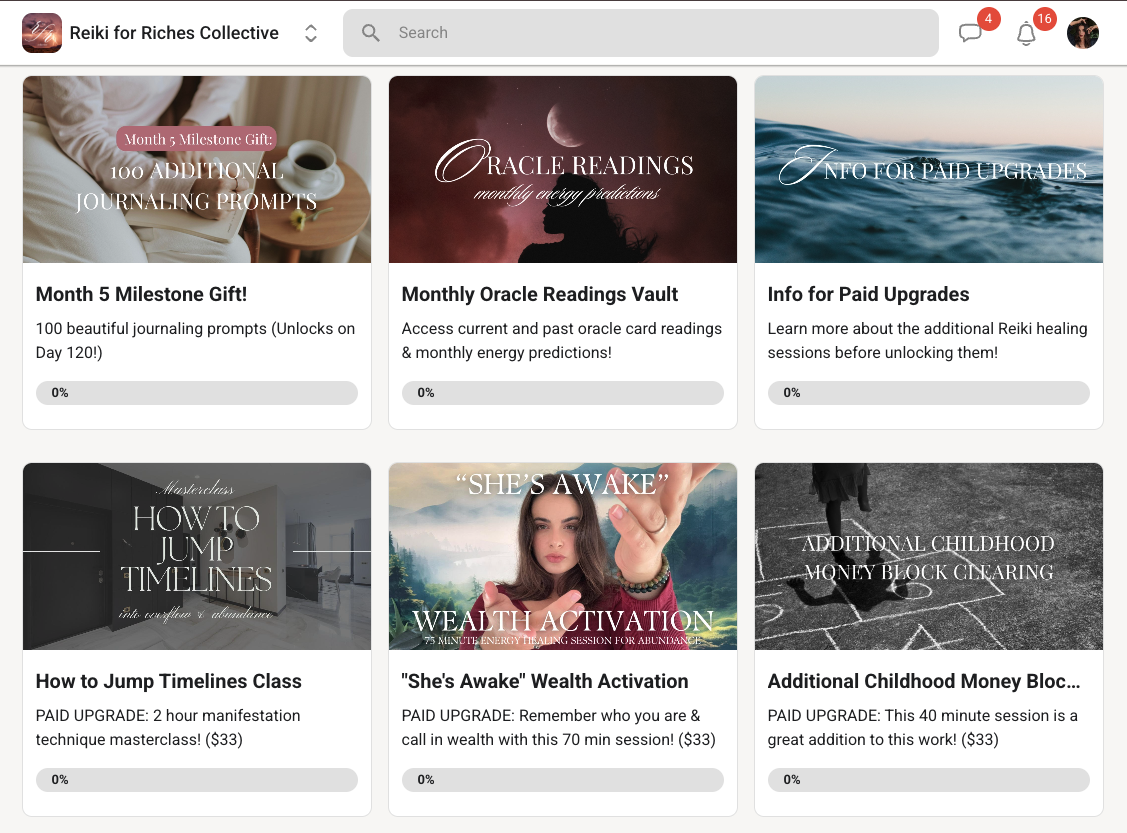Click the search magnifier icon

coord(371,32)
